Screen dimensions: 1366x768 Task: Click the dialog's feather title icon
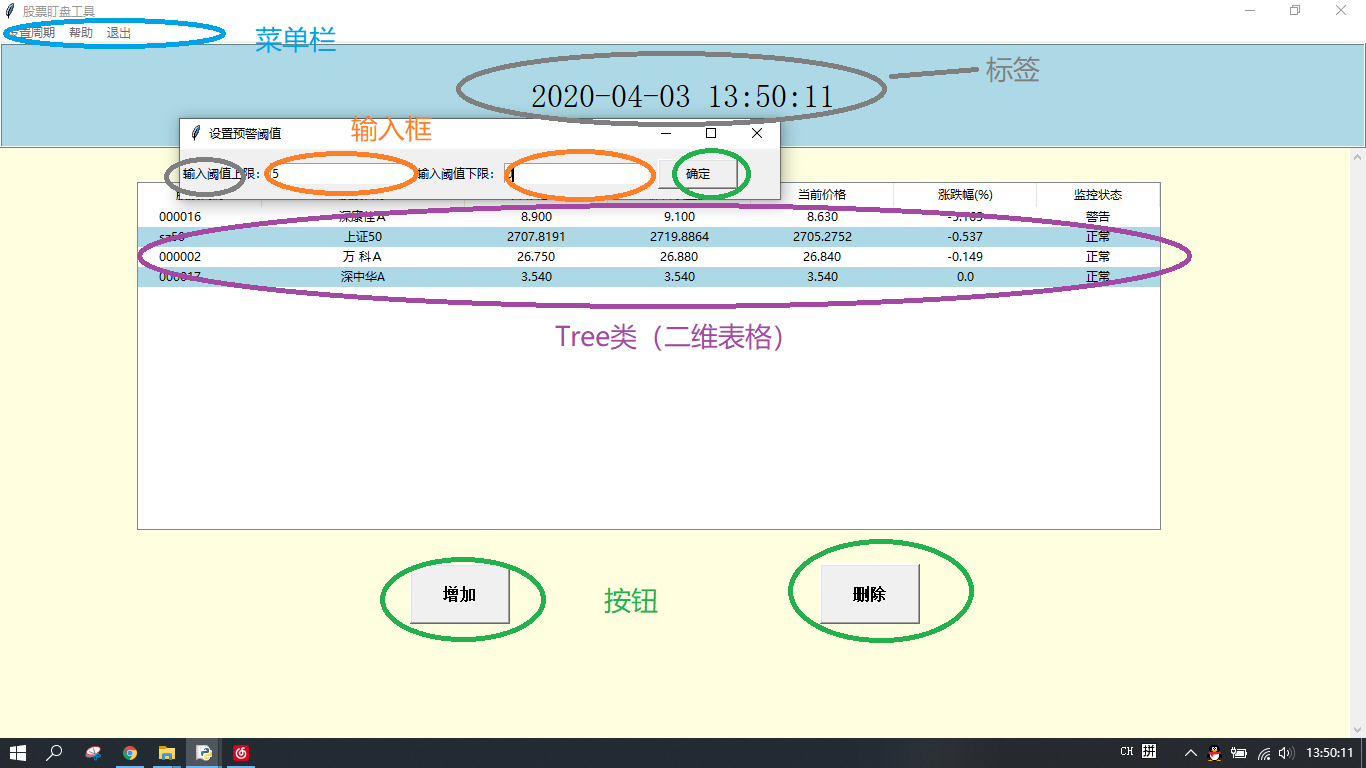196,133
